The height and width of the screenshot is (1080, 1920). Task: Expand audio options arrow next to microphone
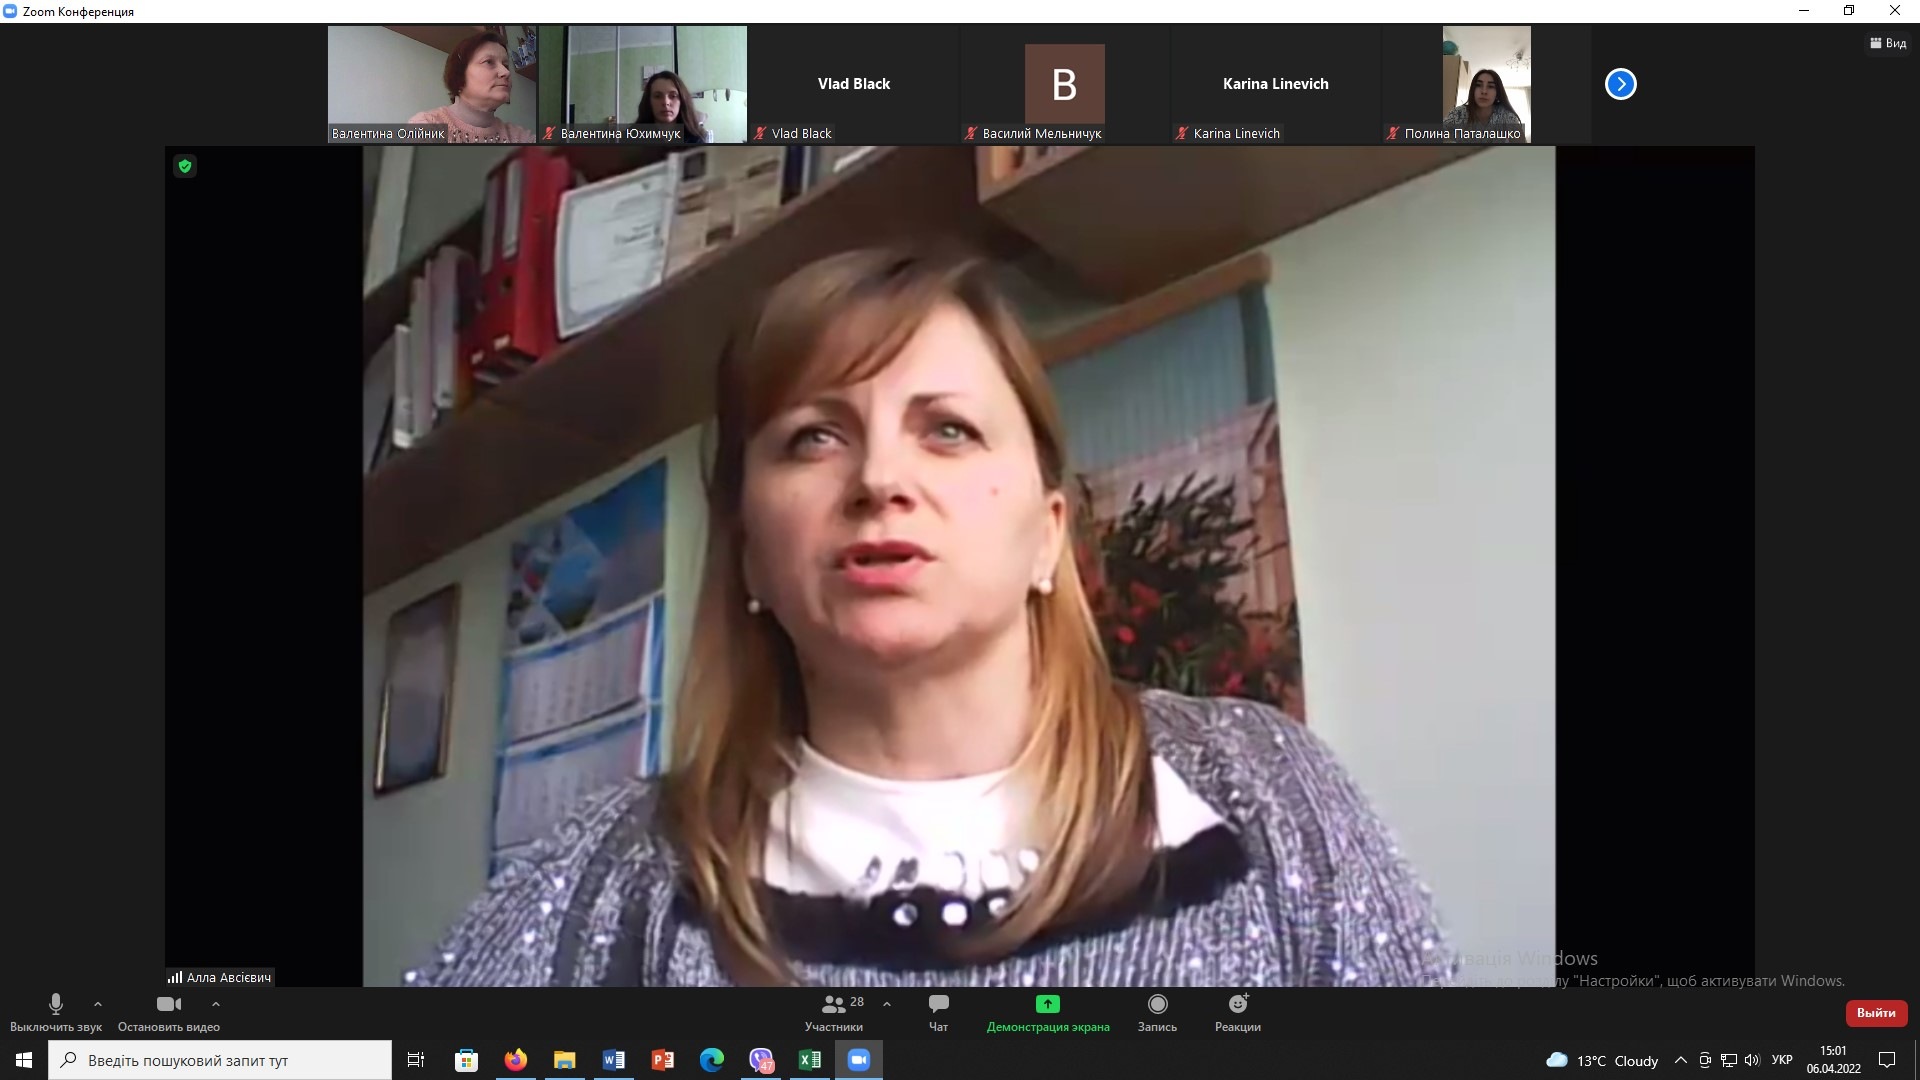tap(97, 1004)
